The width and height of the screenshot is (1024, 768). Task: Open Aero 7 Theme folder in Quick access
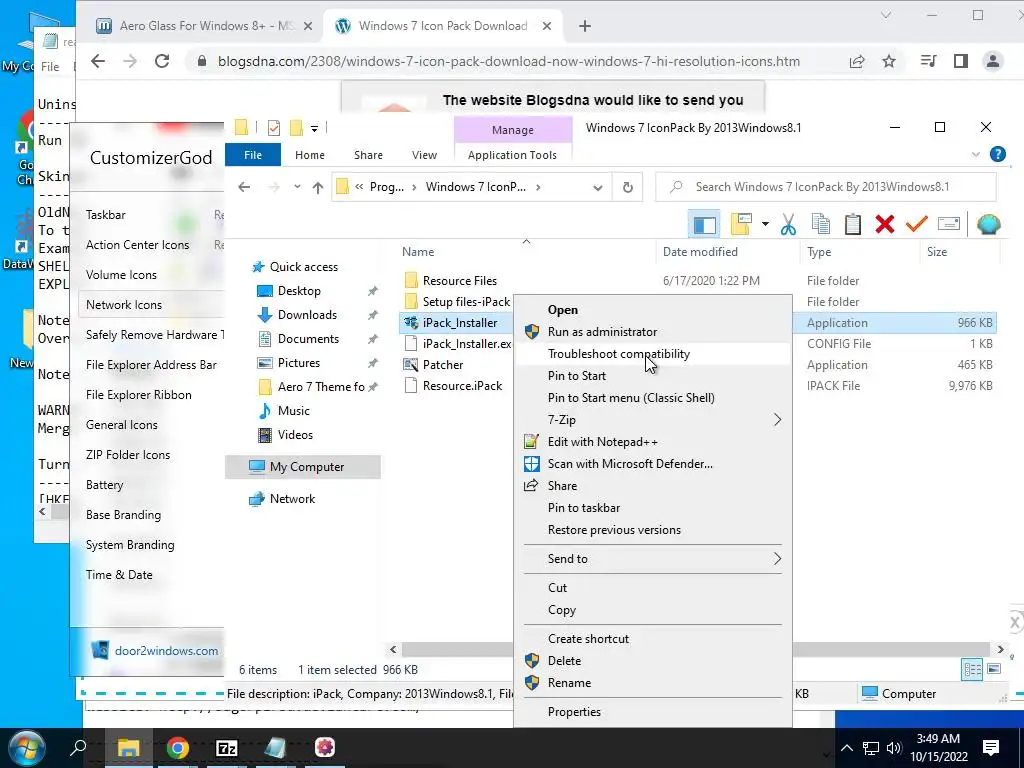click(321, 387)
